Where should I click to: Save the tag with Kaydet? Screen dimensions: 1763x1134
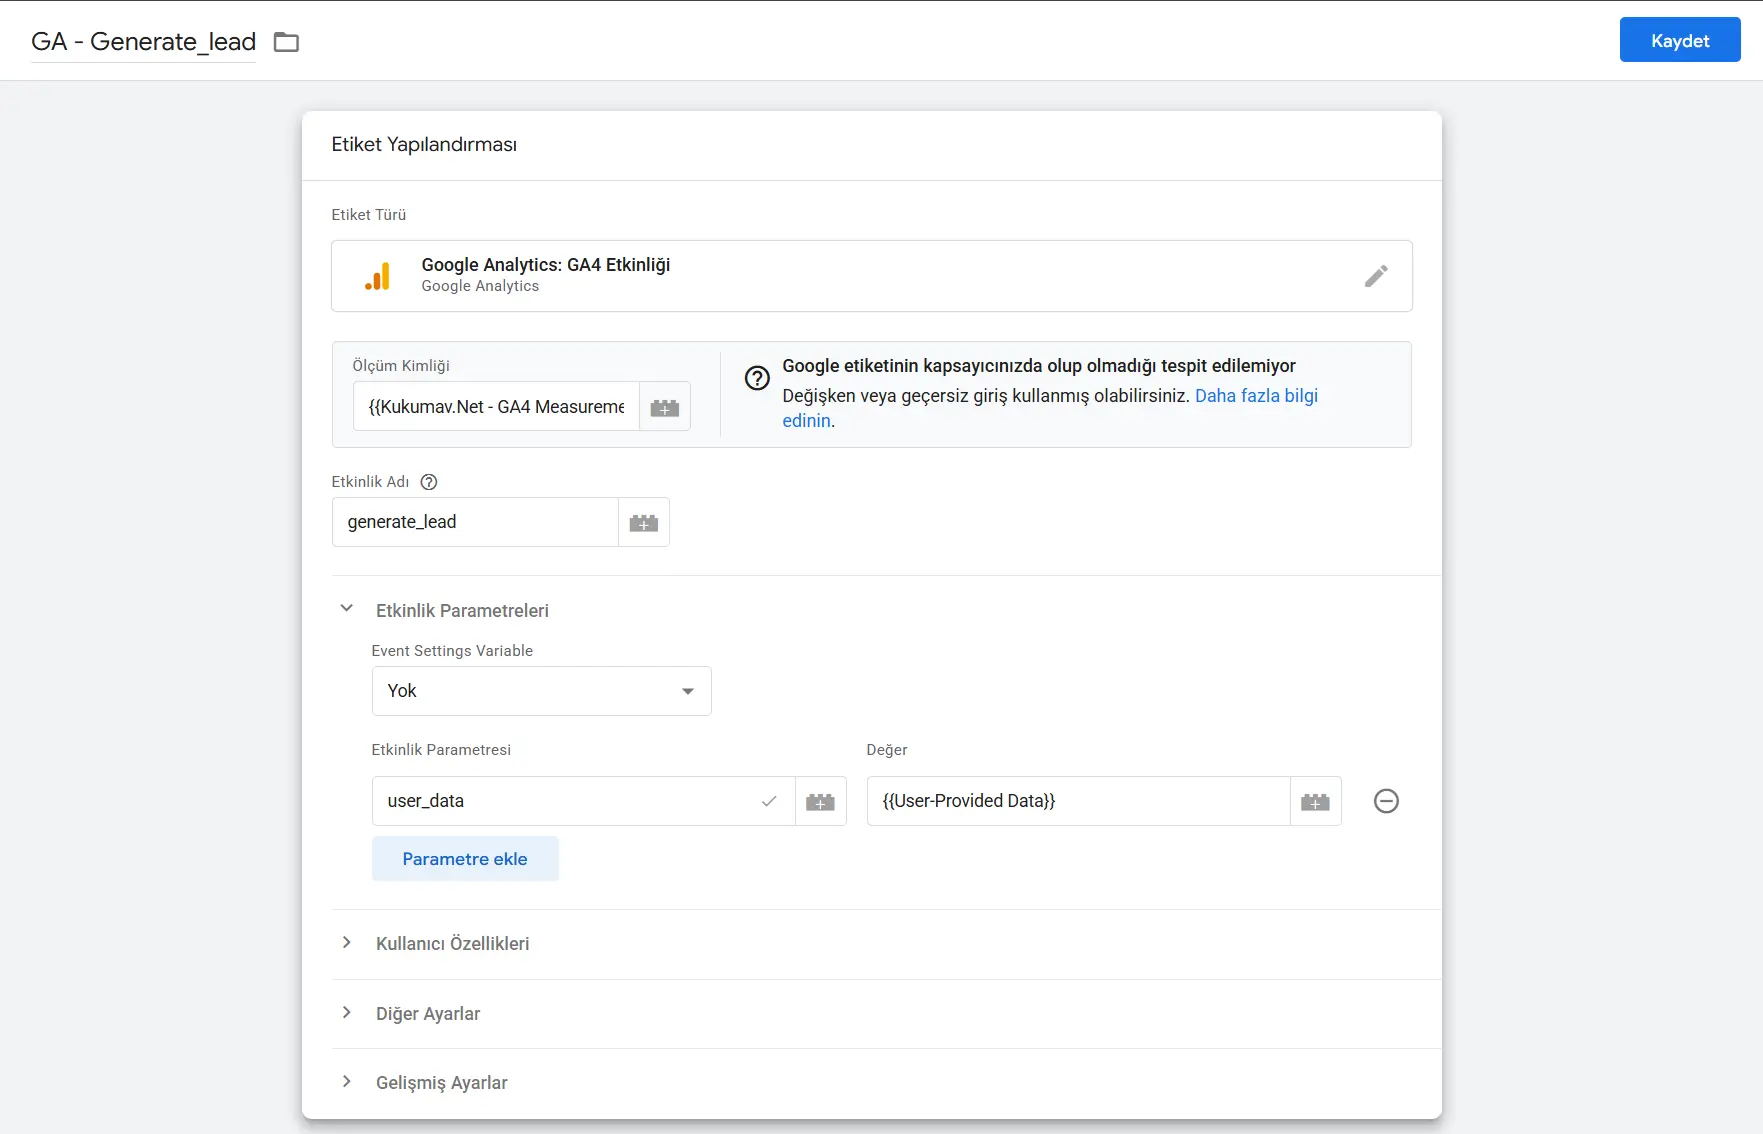tap(1680, 41)
